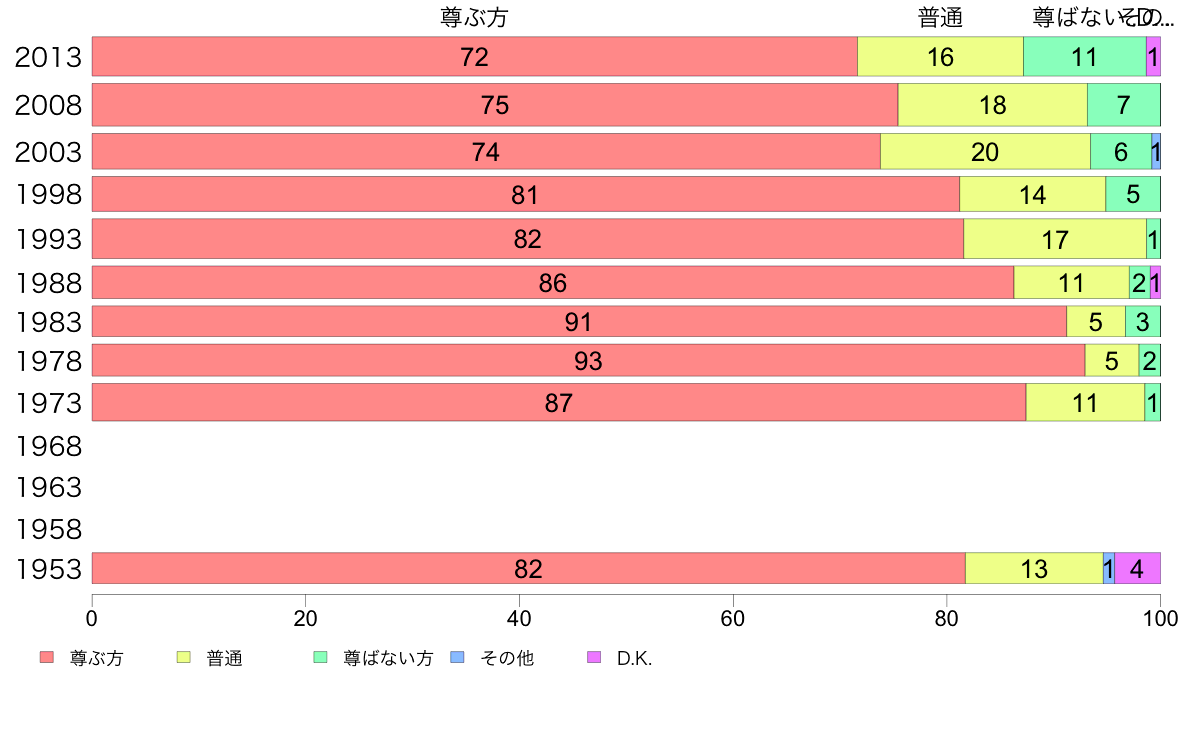This screenshot has width=1188, height=736.
Task: Click the blue その他 legend swatch
Action: click(x=457, y=657)
